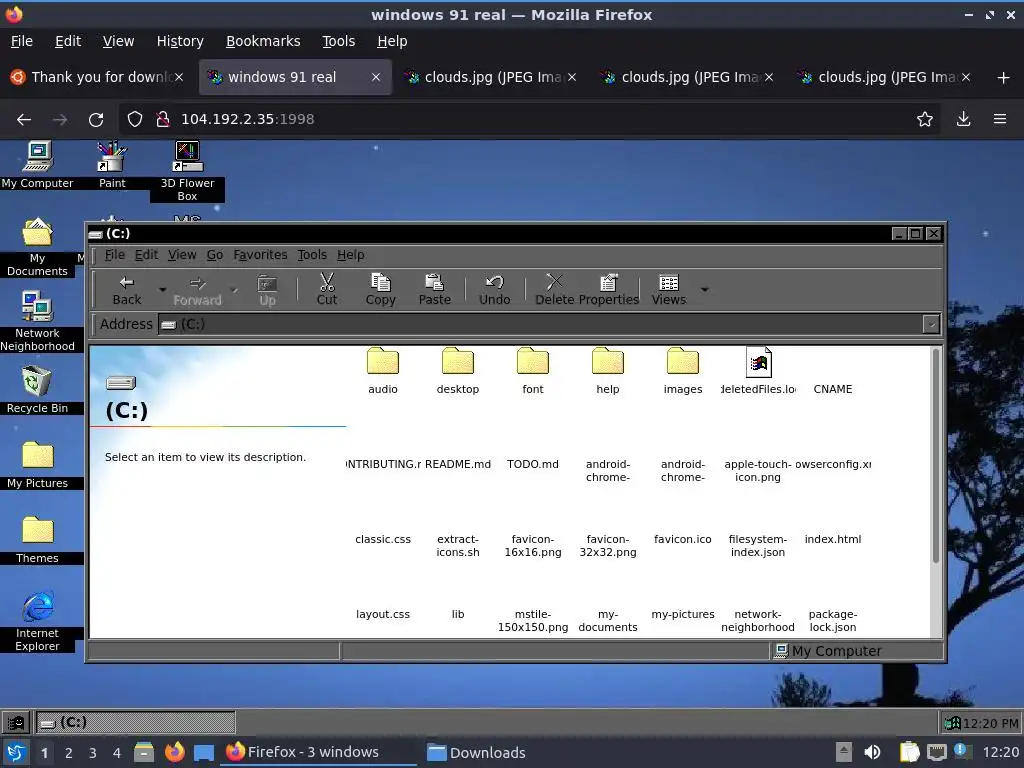
Task: Open explorer File menu
Action: 114,255
